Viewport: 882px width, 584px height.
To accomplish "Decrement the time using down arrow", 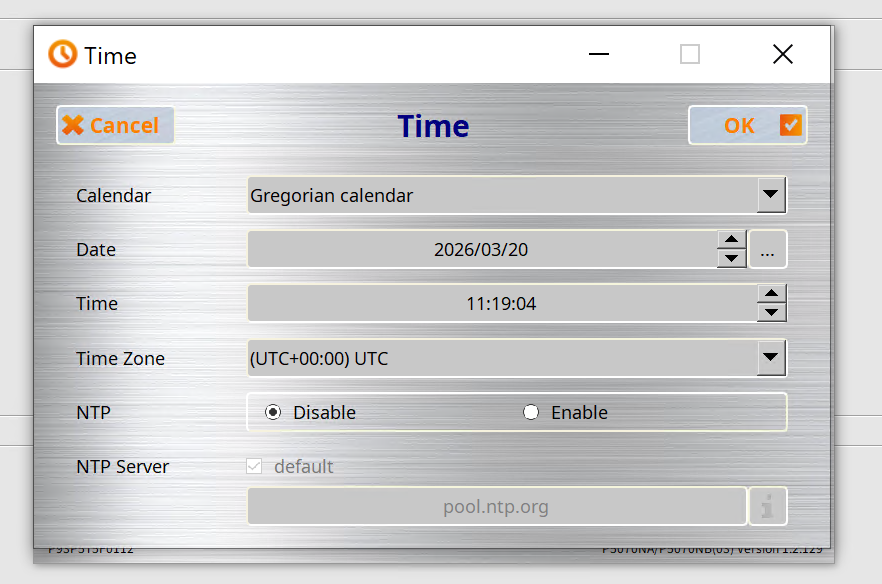I will coord(770,312).
